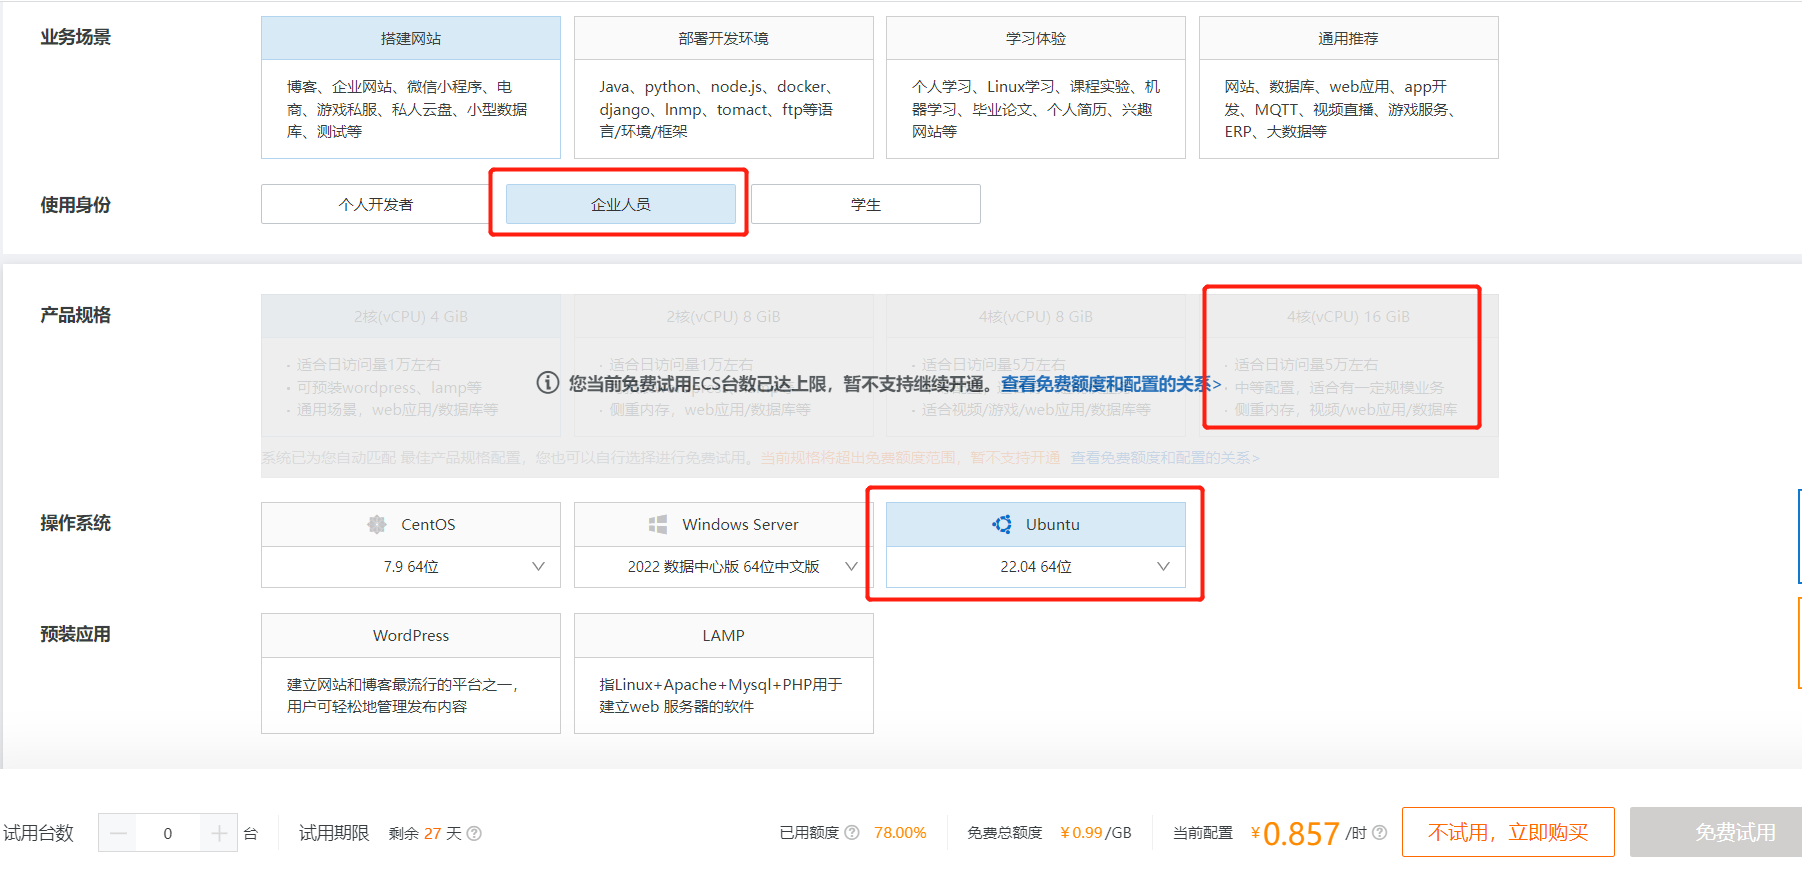This screenshot has width=1802, height=871.
Task: Choose the 部署开发环境 scenario card
Action: [724, 87]
